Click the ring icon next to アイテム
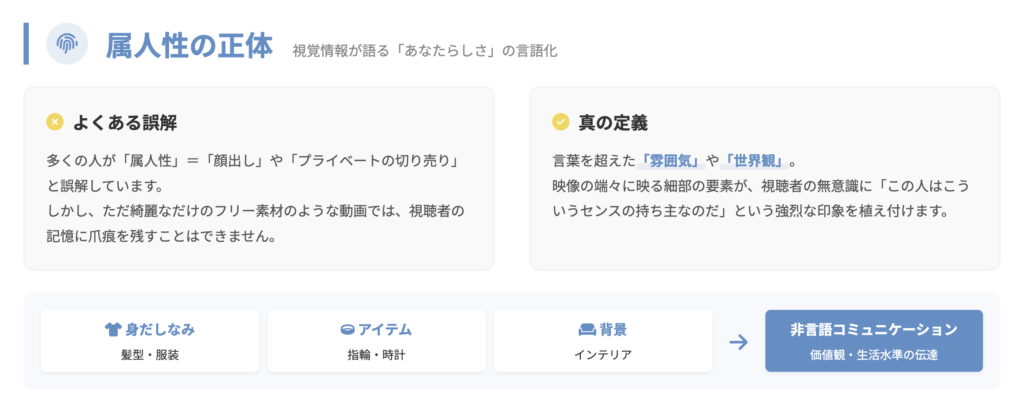1024x405 pixels. click(347, 329)
